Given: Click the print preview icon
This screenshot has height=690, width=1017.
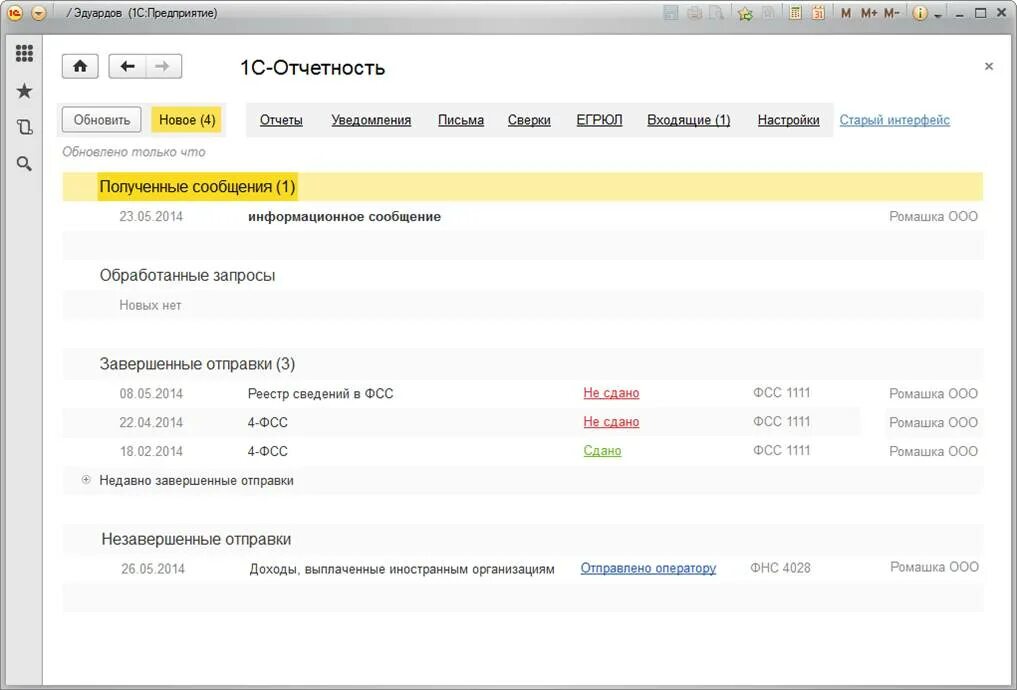Looking at the screenshot, I should click(715, 12).
